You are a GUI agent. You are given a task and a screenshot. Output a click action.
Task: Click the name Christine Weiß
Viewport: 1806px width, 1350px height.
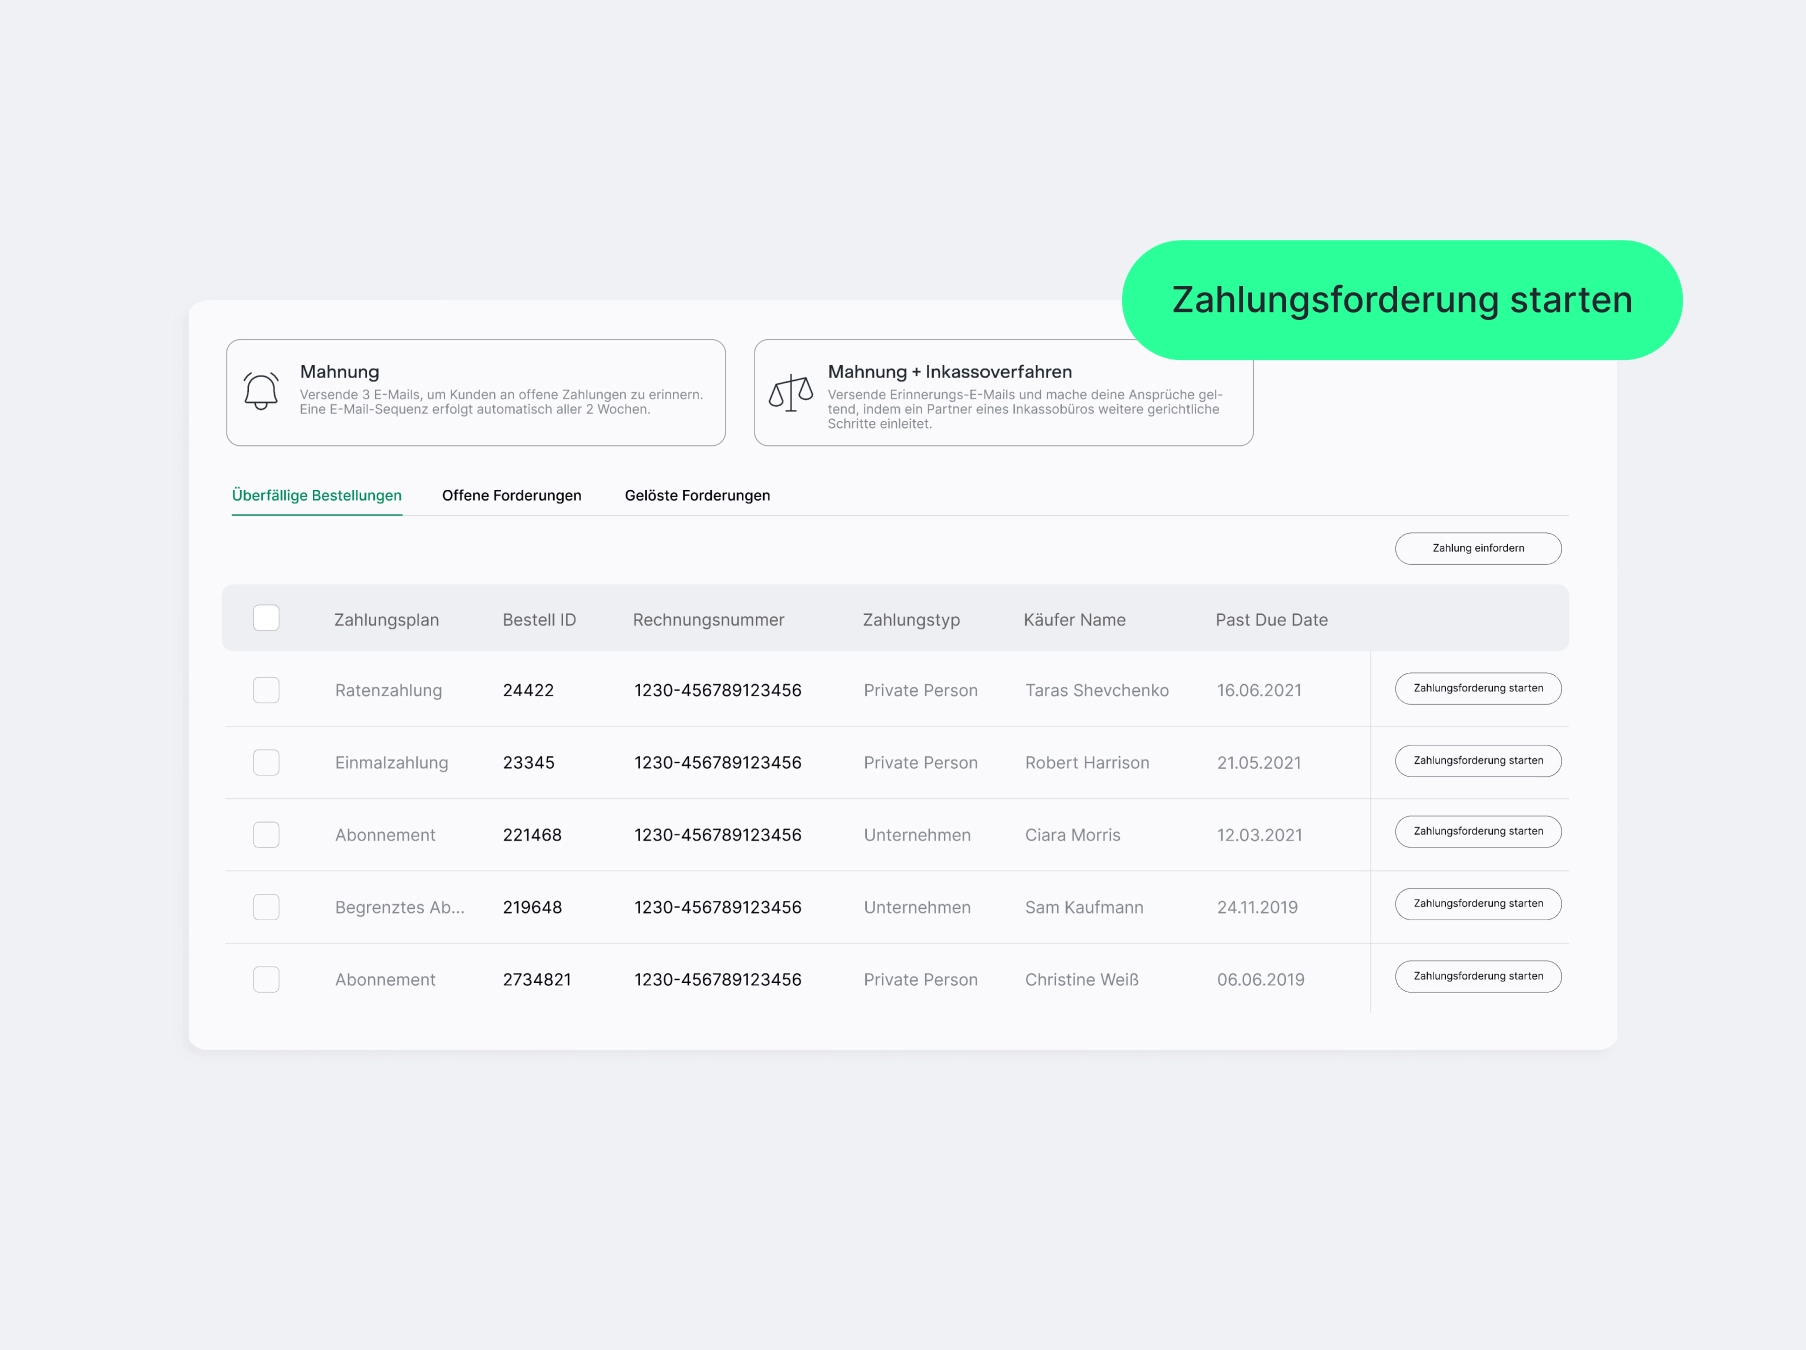[1082, 979]
